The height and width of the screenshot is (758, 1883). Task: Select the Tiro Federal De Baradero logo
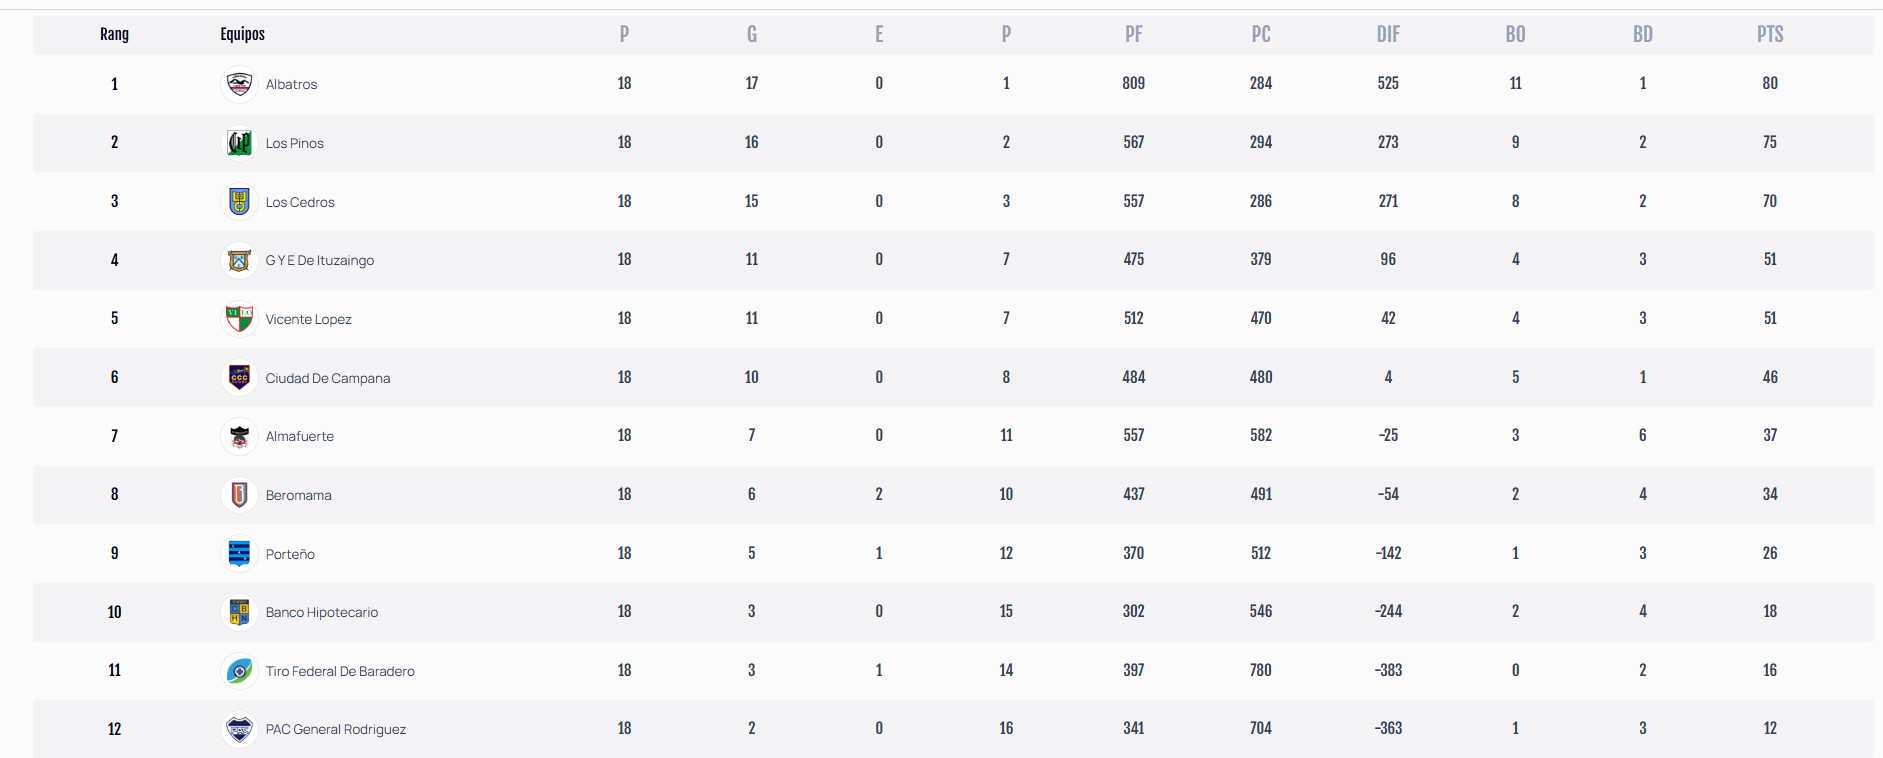(x=239, y=671)
